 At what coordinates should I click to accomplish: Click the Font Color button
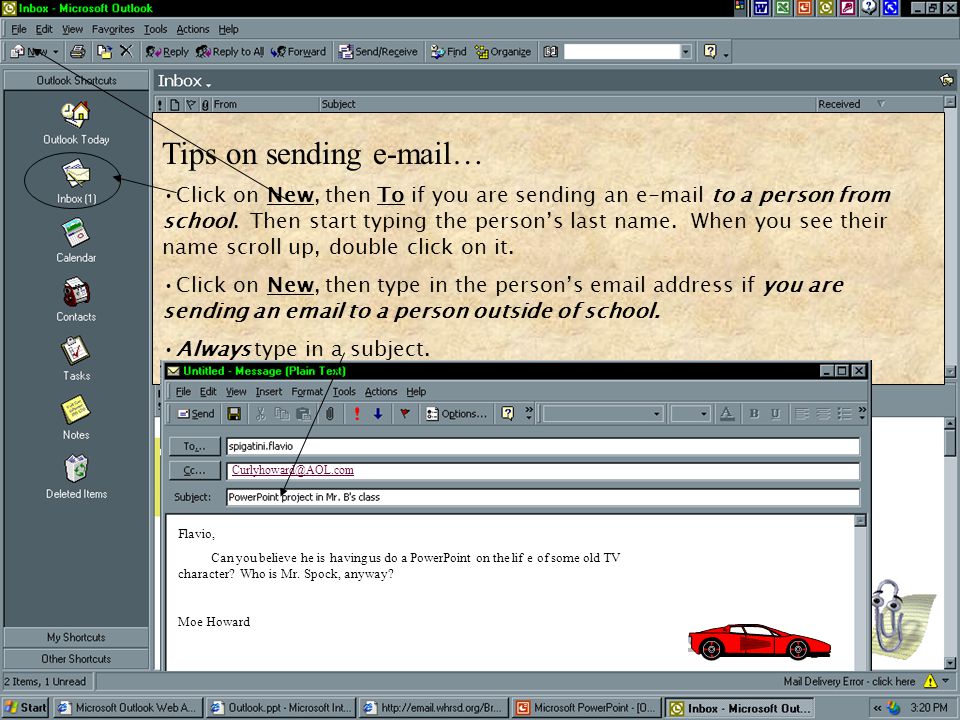coord(727,414)
